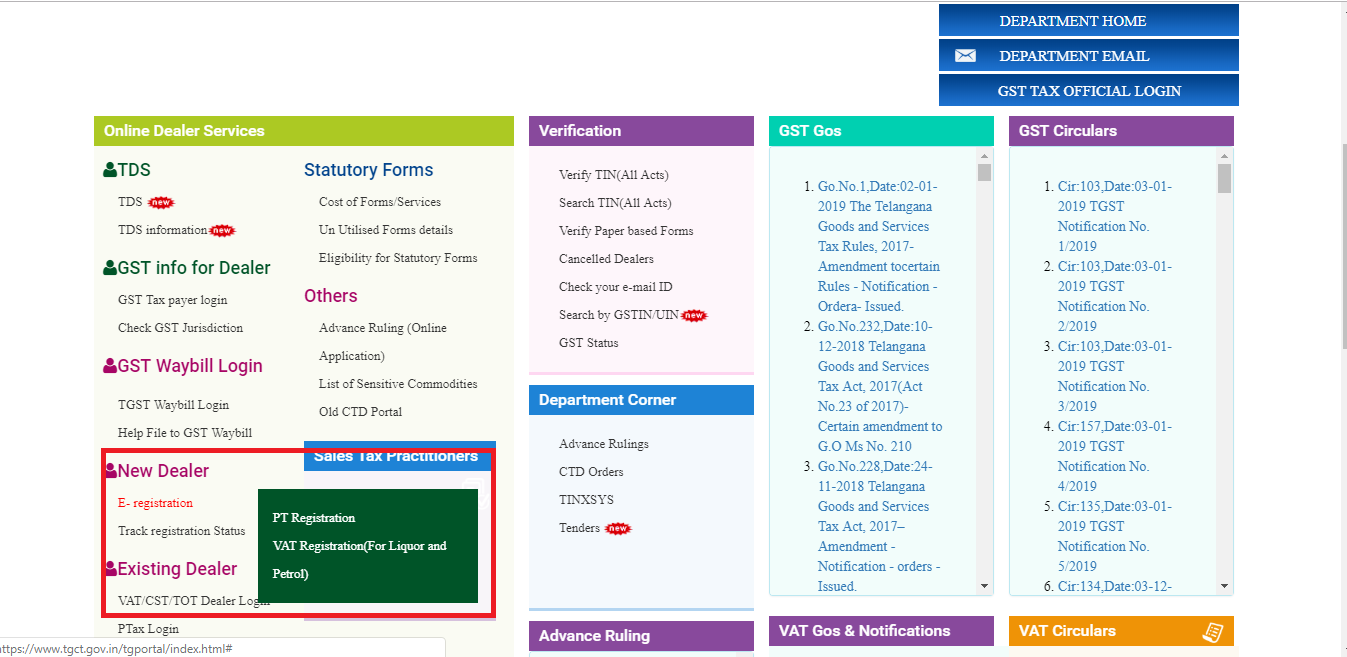The width and height of the screenshot is (1347, 657).
Task: Open DEPARTMENT EMAIL button
Action: 1089,56
